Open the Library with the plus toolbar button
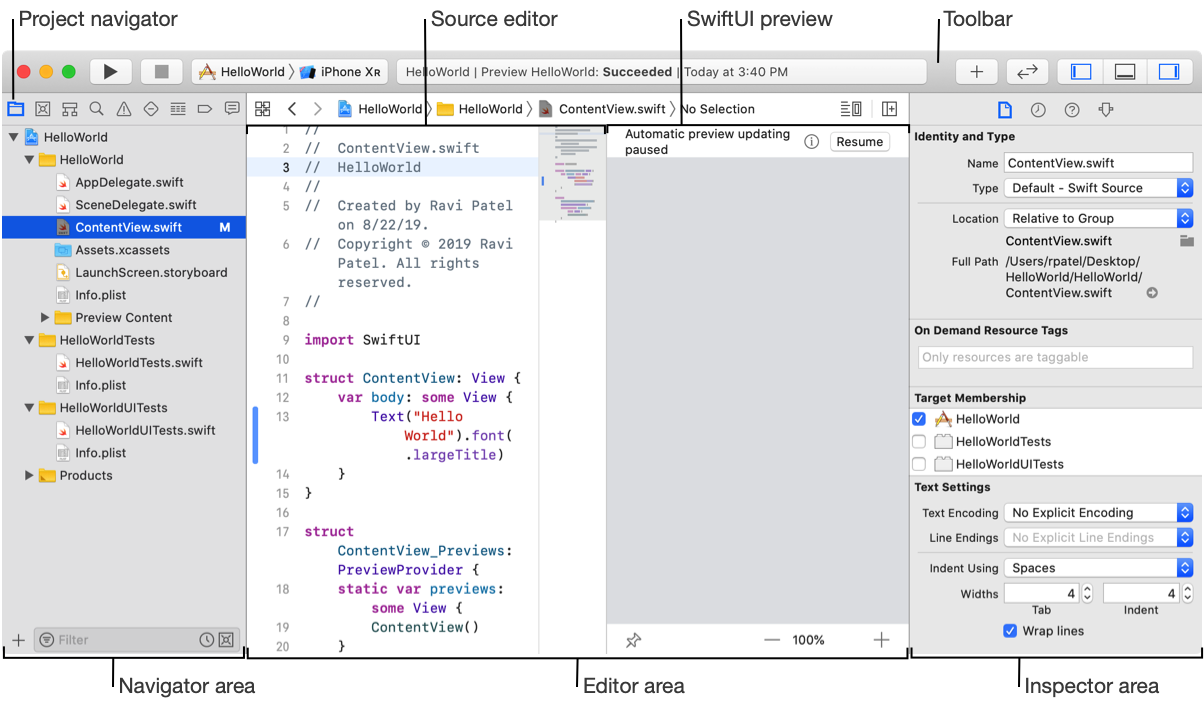Screen dimensions: 1204x704 [x=977, y=72]
